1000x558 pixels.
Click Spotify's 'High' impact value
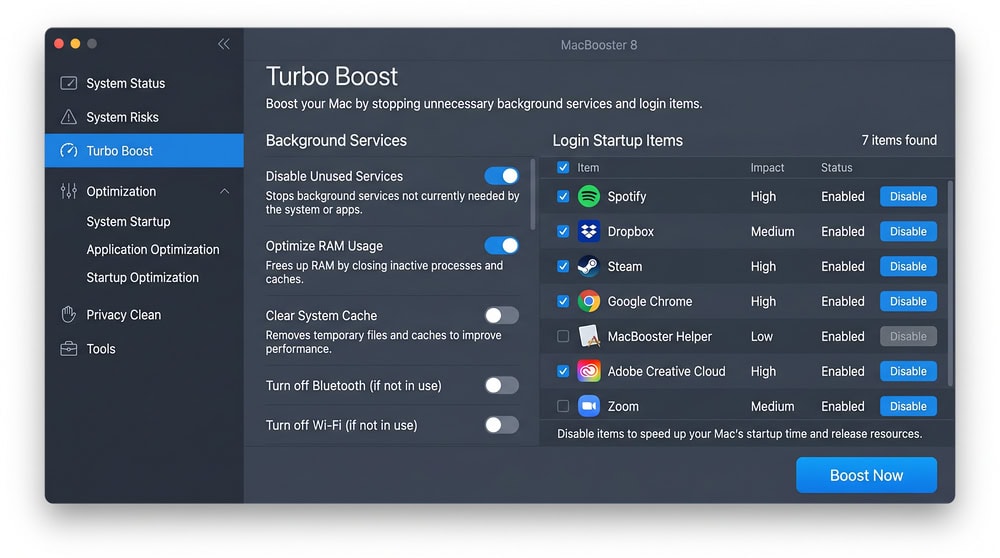point(763,196)
